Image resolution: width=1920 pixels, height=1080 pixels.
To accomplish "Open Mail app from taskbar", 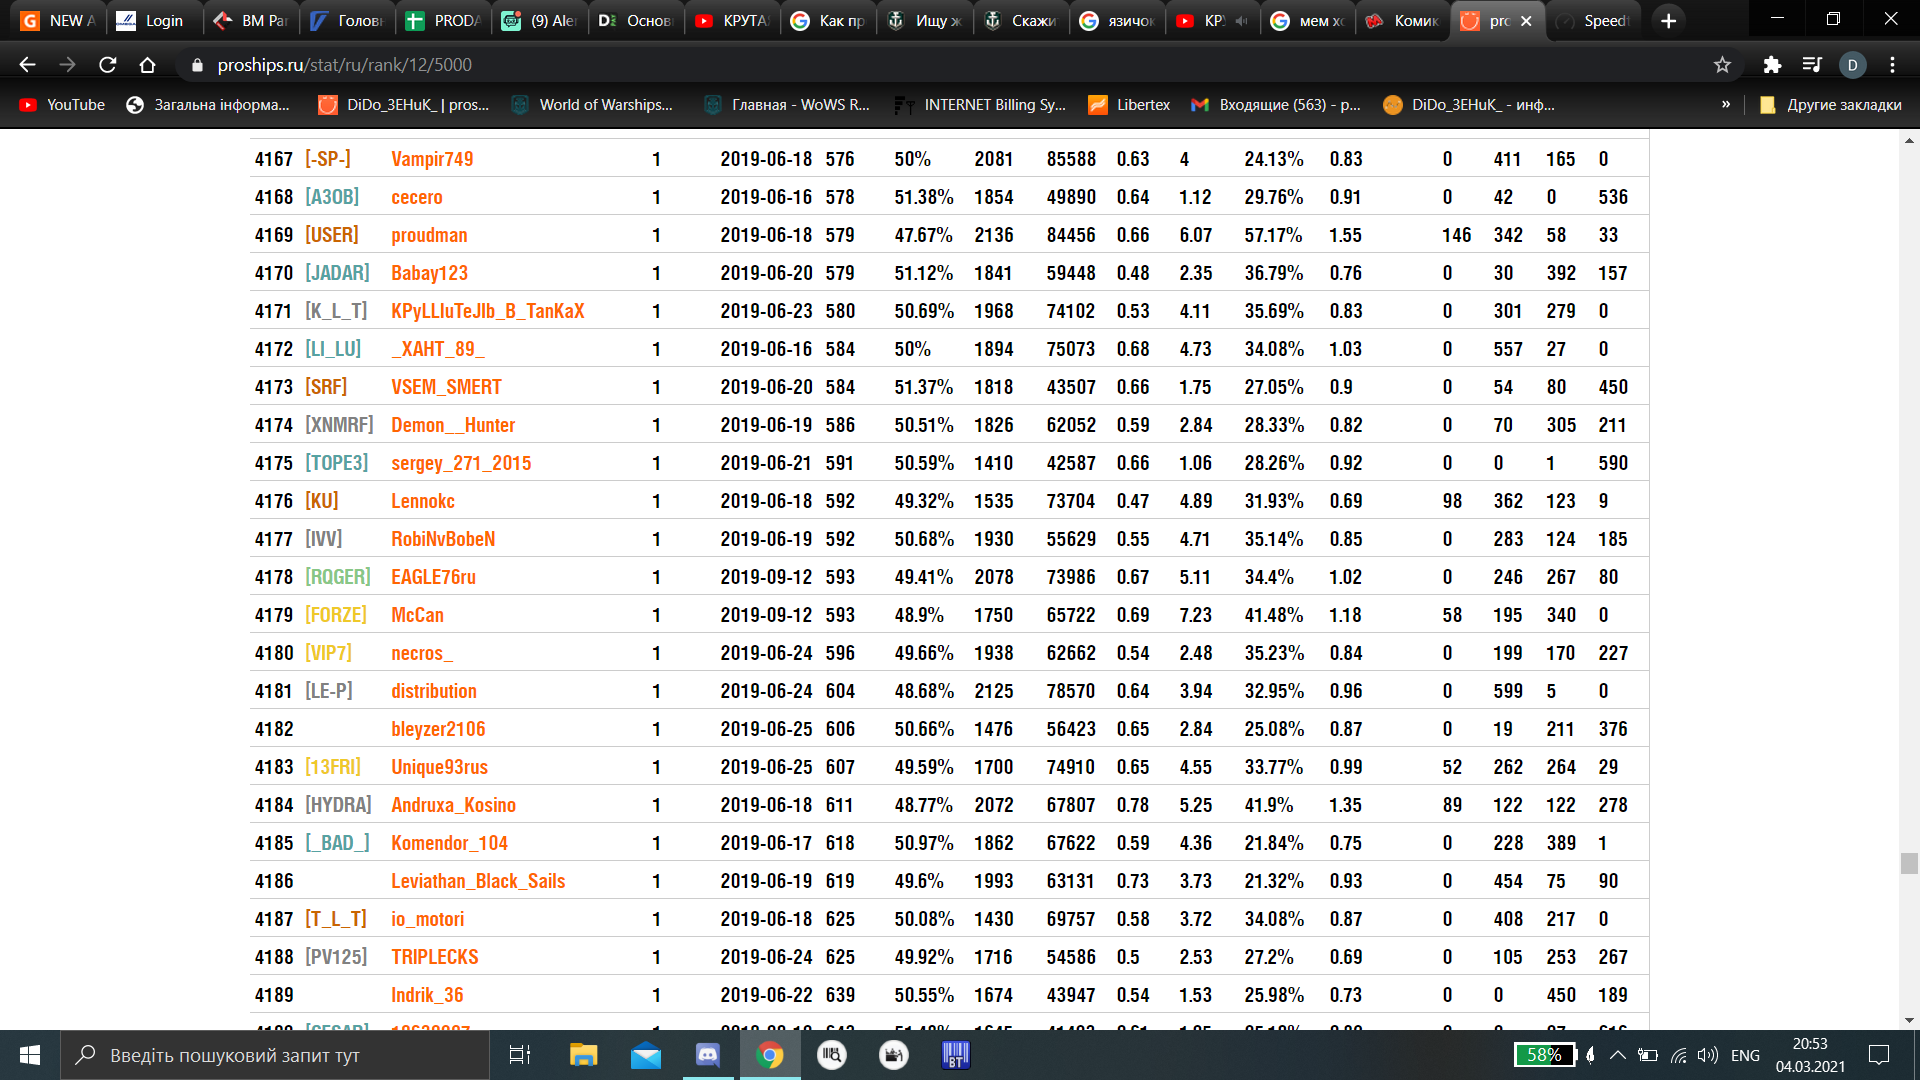I will coord(646,1055).
